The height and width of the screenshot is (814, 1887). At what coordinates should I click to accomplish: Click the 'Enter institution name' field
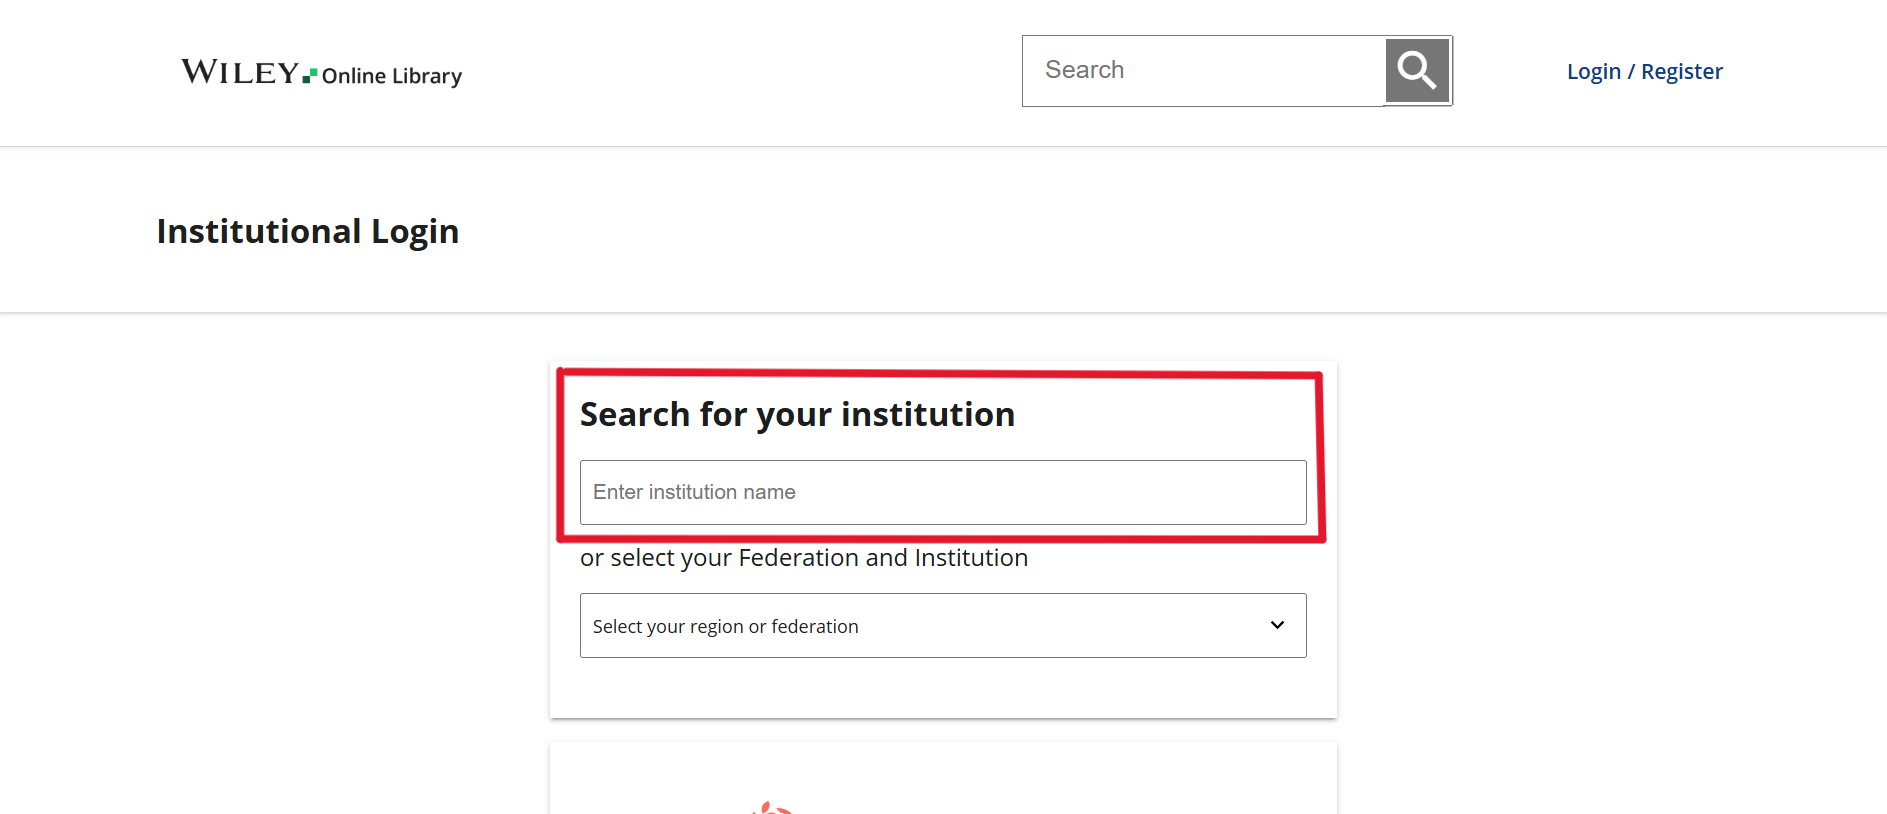942,492
